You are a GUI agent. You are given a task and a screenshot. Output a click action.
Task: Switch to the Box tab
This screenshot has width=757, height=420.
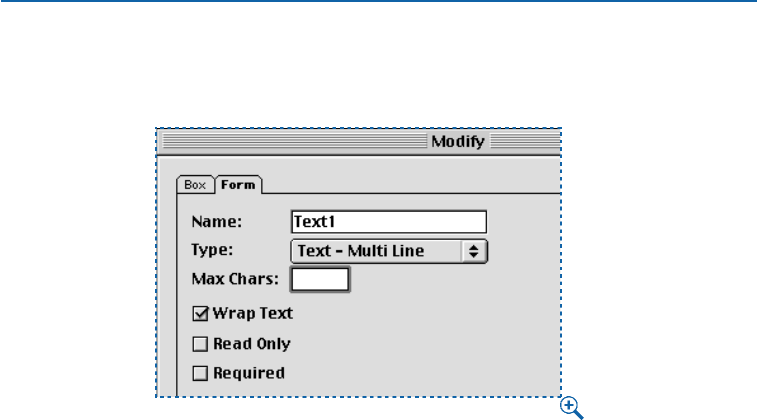pyautogui.click(x=194, y=185)
